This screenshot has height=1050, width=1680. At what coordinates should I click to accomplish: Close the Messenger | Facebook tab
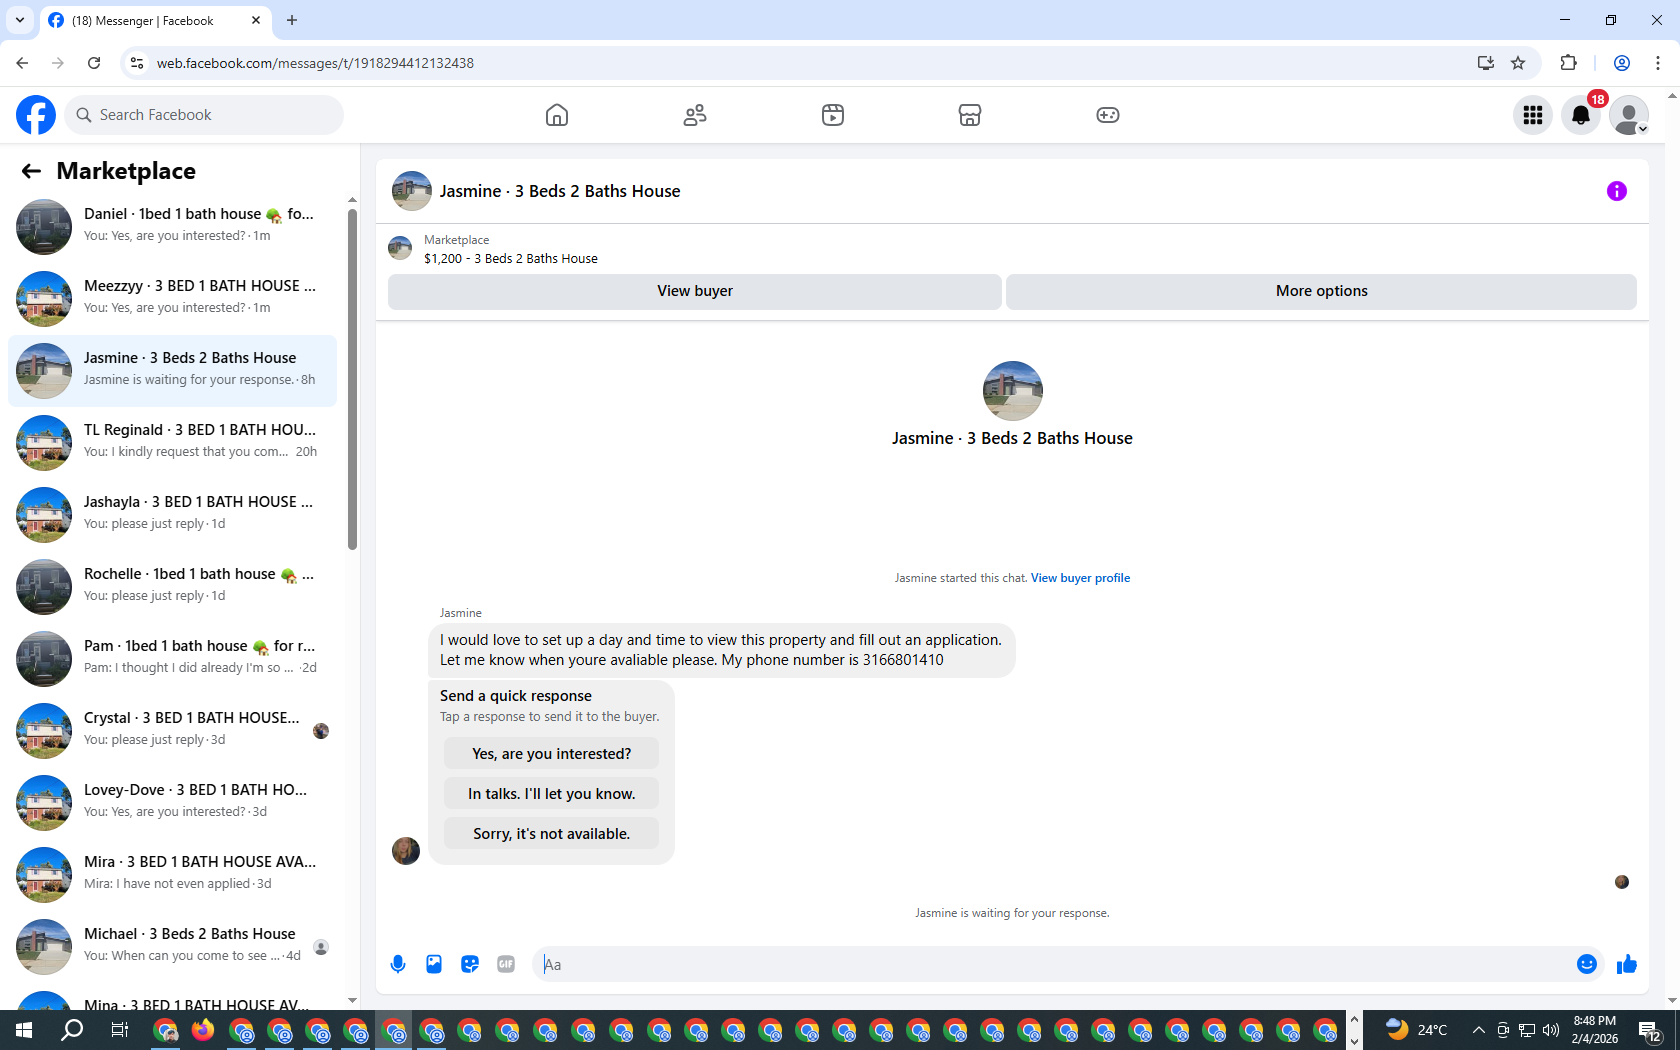(256, 20)
